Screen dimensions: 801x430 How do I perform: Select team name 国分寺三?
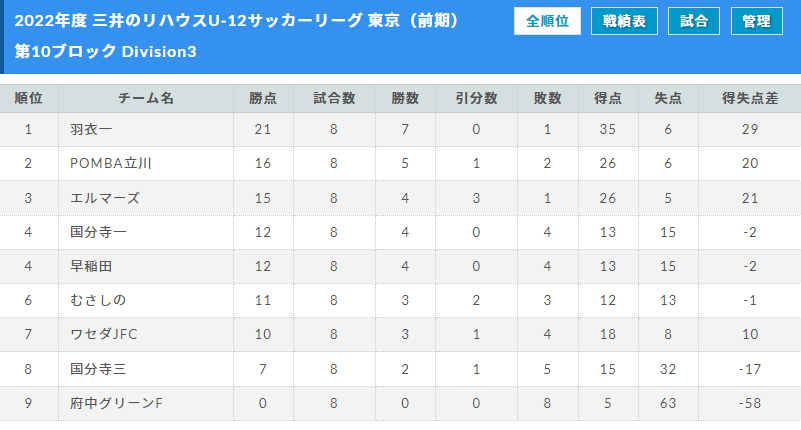pyautogui.click(x=98, y=369)
